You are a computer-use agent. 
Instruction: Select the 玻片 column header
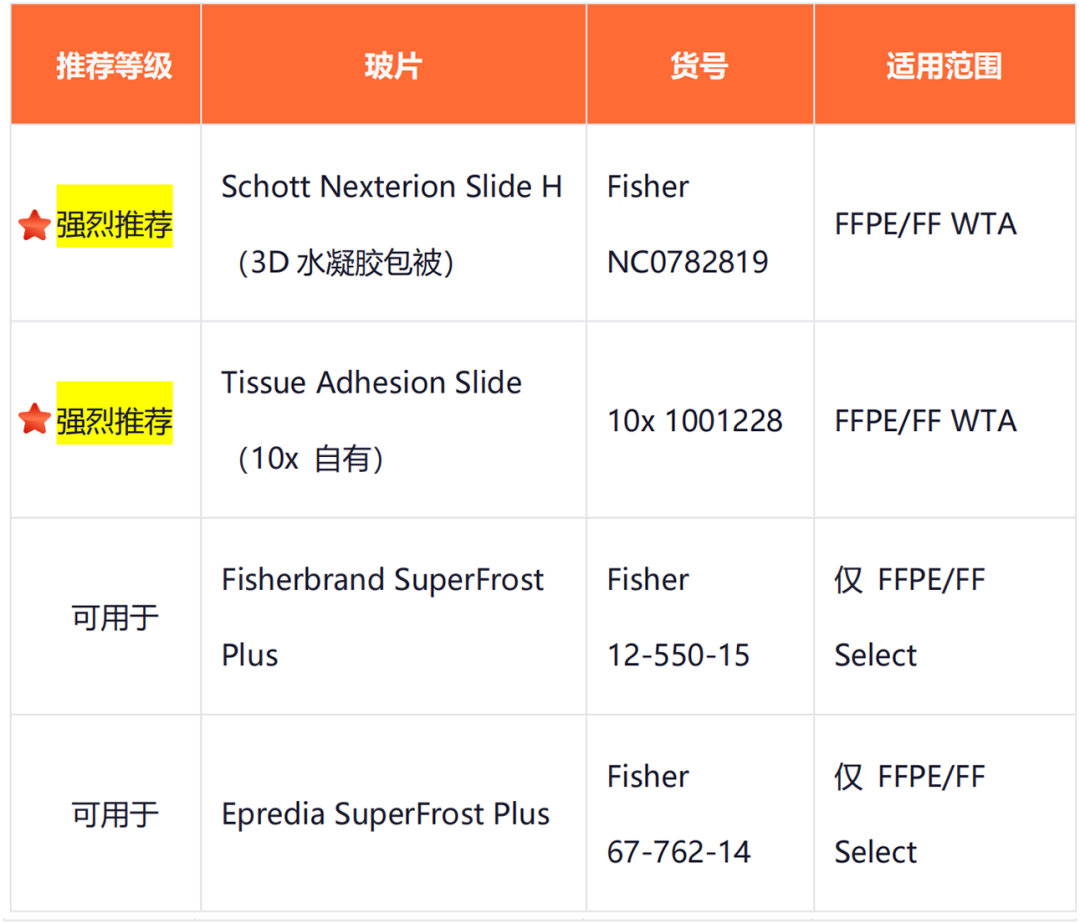393,66
